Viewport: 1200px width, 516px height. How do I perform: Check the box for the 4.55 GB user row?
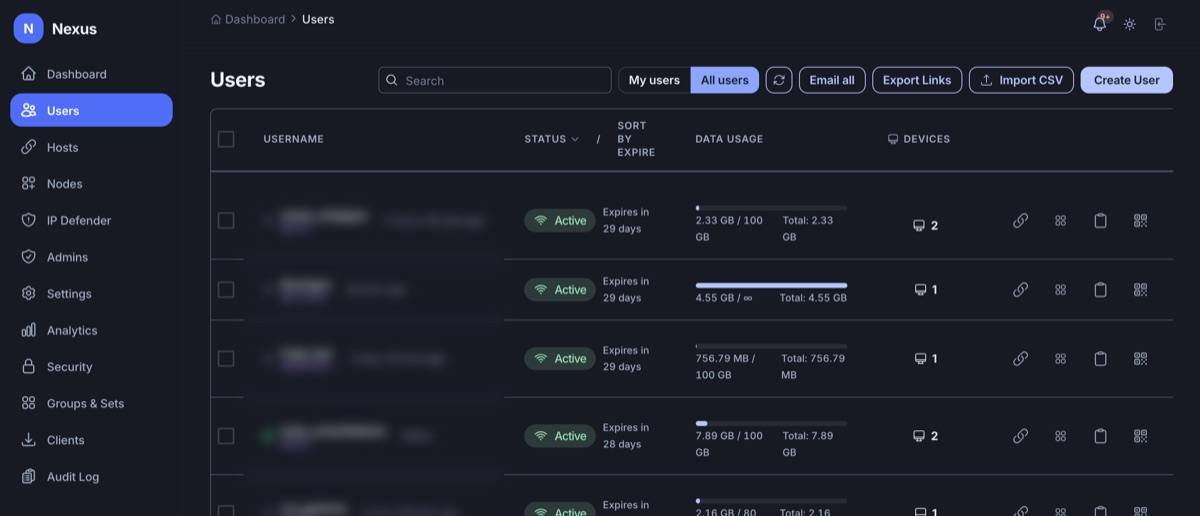pyautogui.click(x=226, y=289)
